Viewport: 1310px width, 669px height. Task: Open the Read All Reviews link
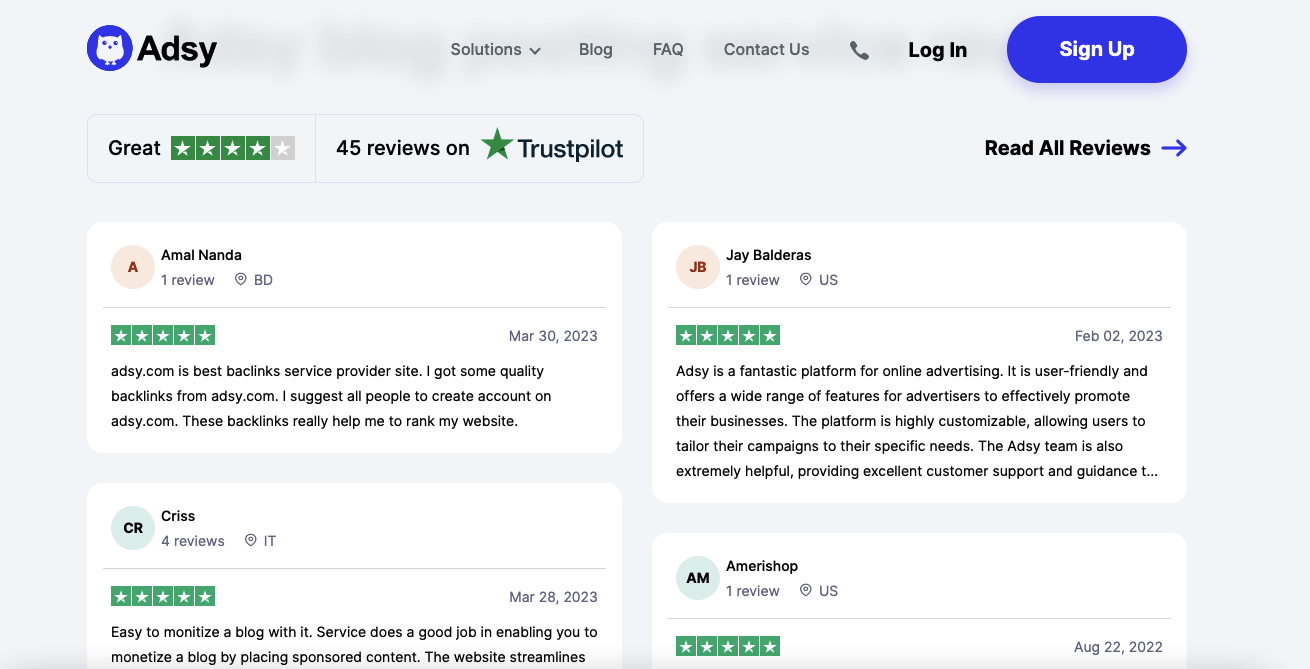tap(1086, 148)
